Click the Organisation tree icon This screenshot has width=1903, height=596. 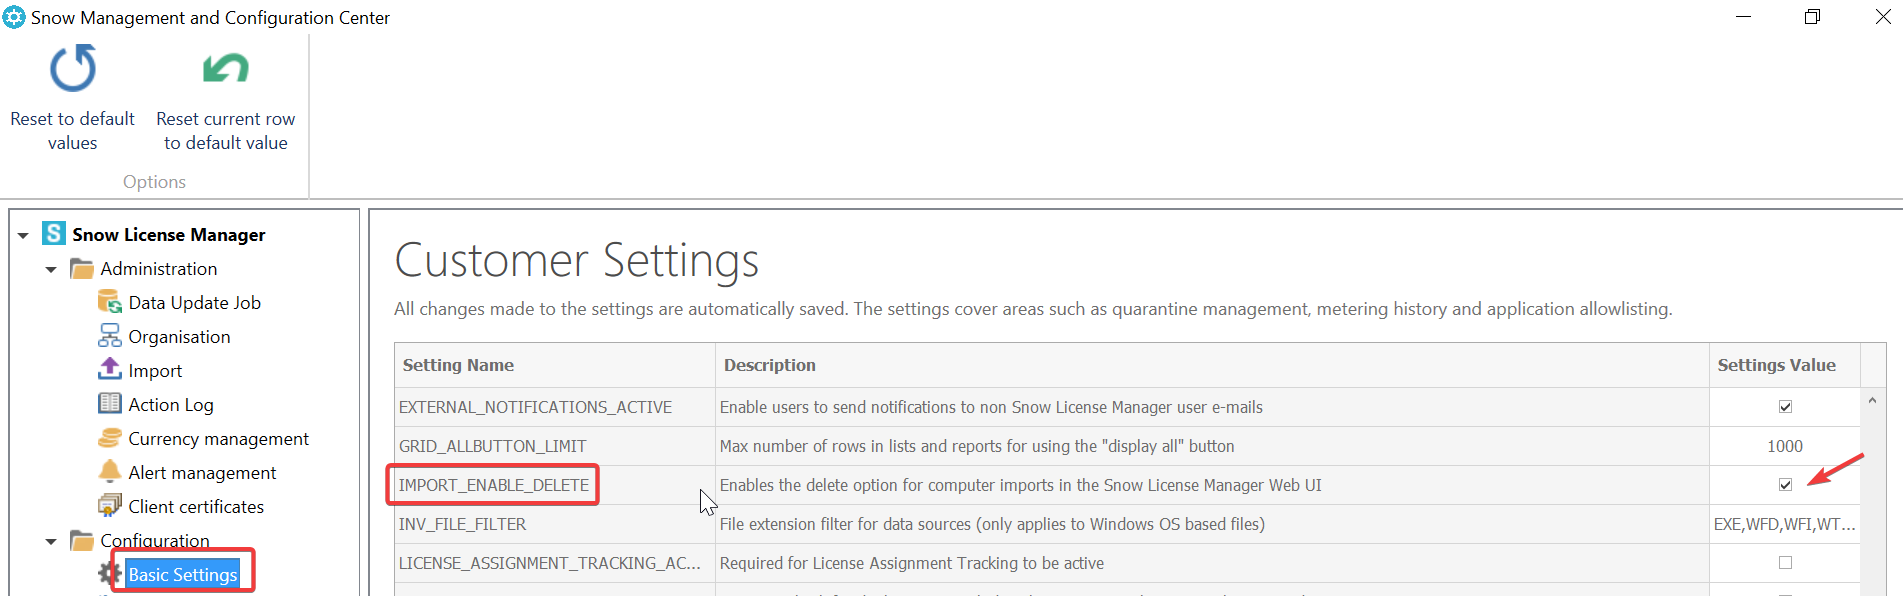click(x=110, y=336)
